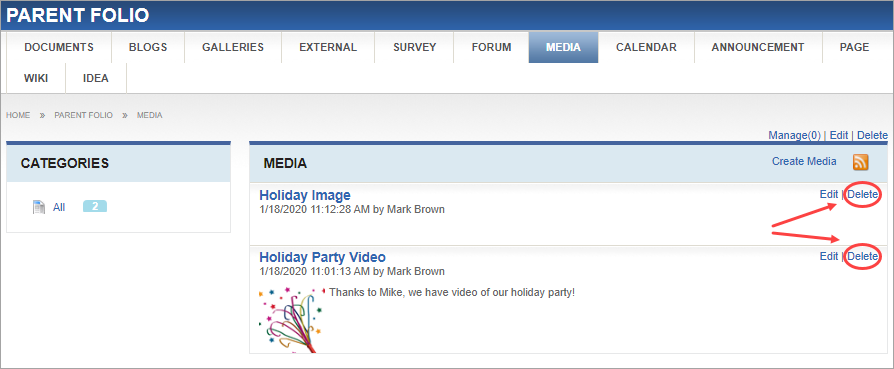Select the count badge showing 2
This screenshot has width=894, height=369.
95,206
